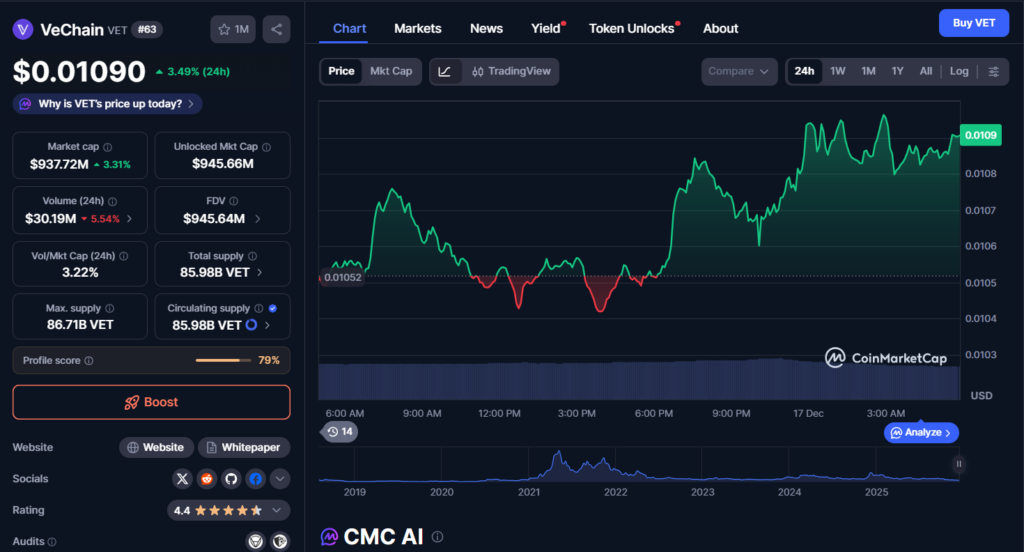Expand the Rating 4.4 dropdown
Image resolution: width=1024 pixels, height=552 pixels.
pyautogui.click(x=229, y=510)
